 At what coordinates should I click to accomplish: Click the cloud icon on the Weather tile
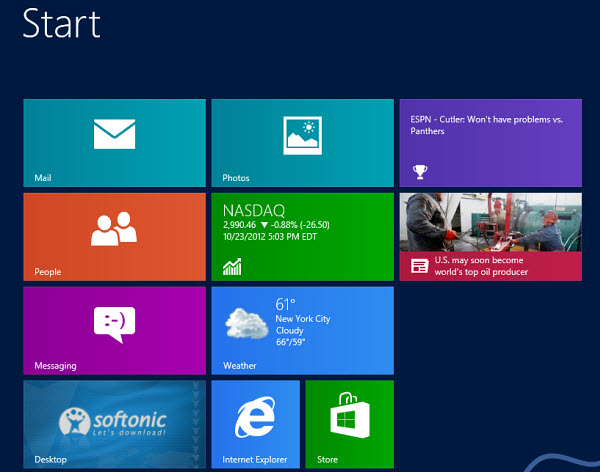pos(246,322)
